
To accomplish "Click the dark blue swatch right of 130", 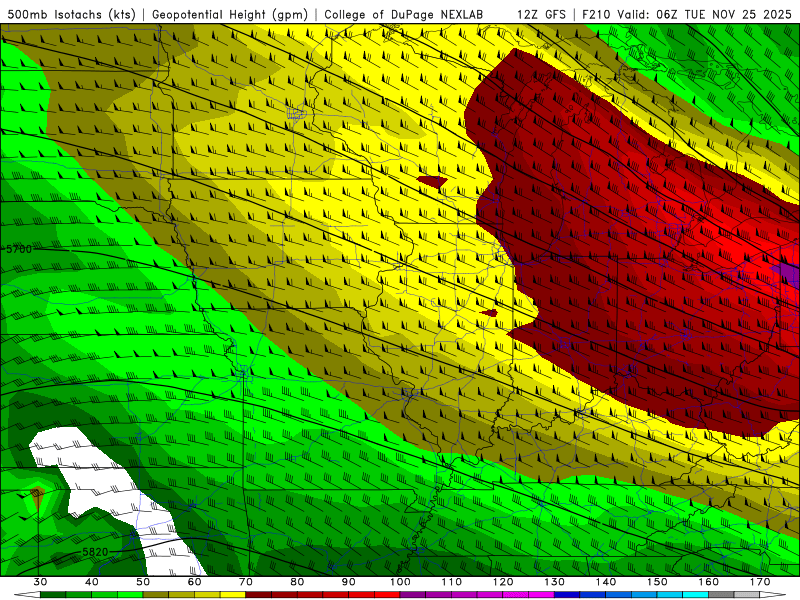I will pos(567,595).
